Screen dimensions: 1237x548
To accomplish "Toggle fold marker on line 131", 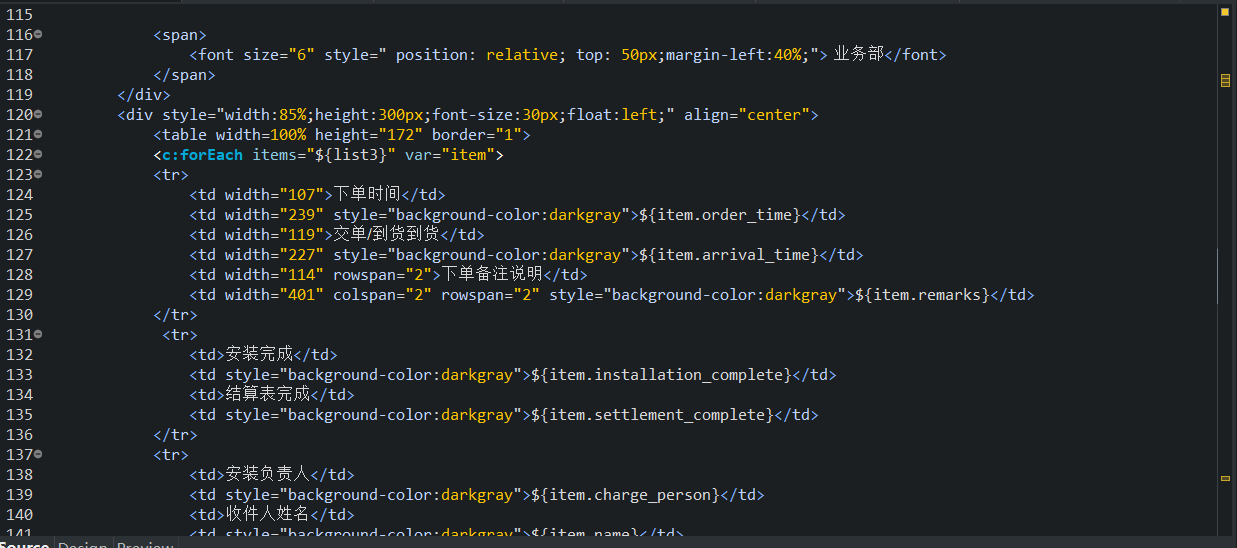I will tap(38, 335).
